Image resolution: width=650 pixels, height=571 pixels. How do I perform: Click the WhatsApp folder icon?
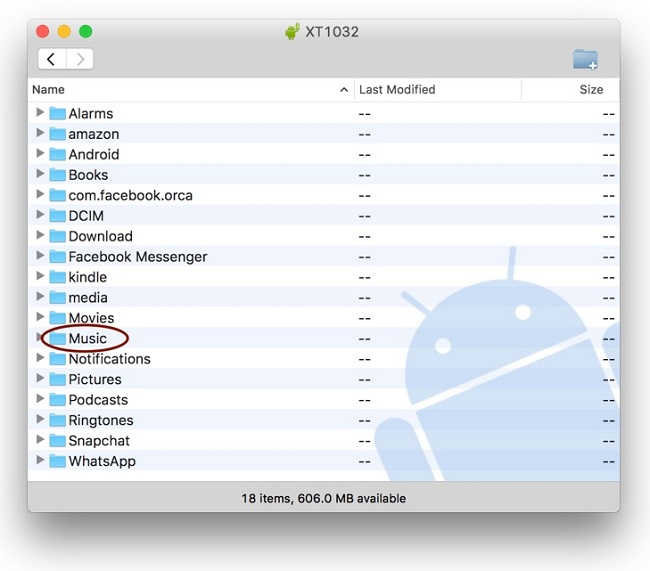point(58,462)
